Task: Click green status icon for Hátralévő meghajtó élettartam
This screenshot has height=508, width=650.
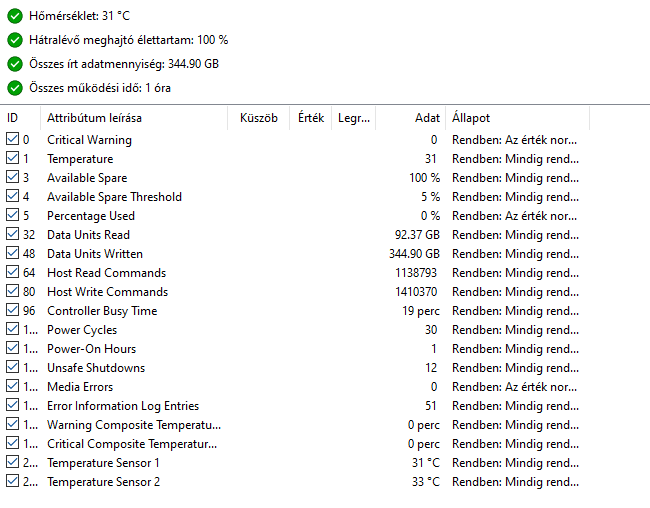Action: (x=14, y=40)
